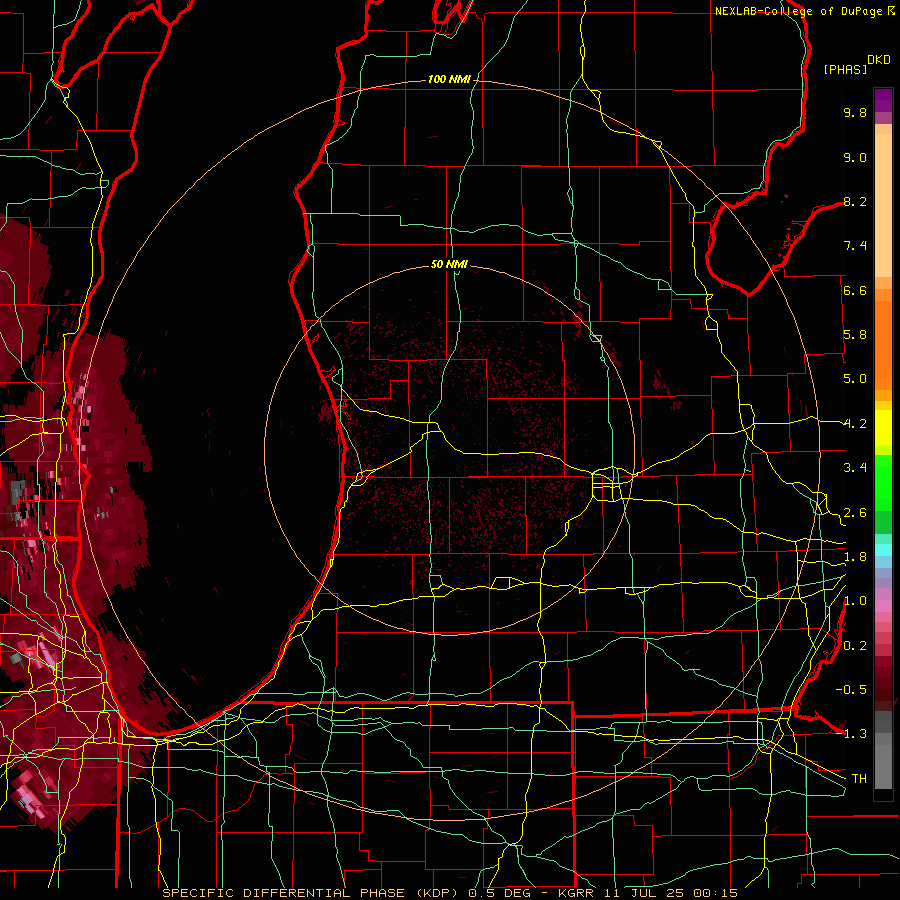Pick the bright yellow color bar segment
This screenshot has width=900, height=900.
click(x=883, y=428)
